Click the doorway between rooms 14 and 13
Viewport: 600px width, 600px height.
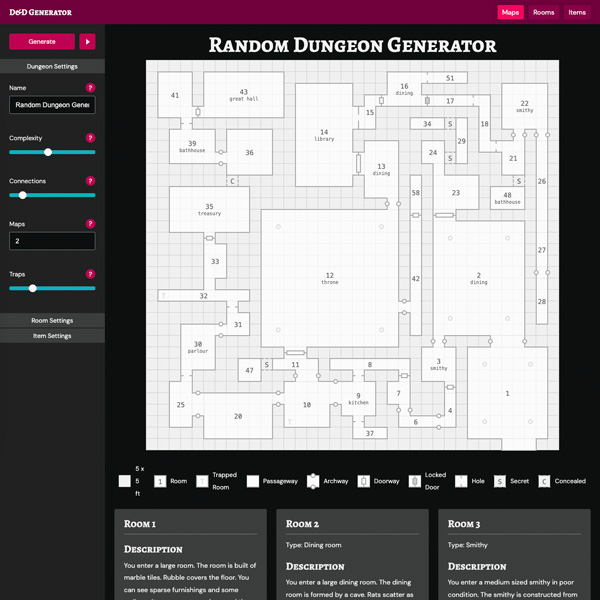coord(358,163)
